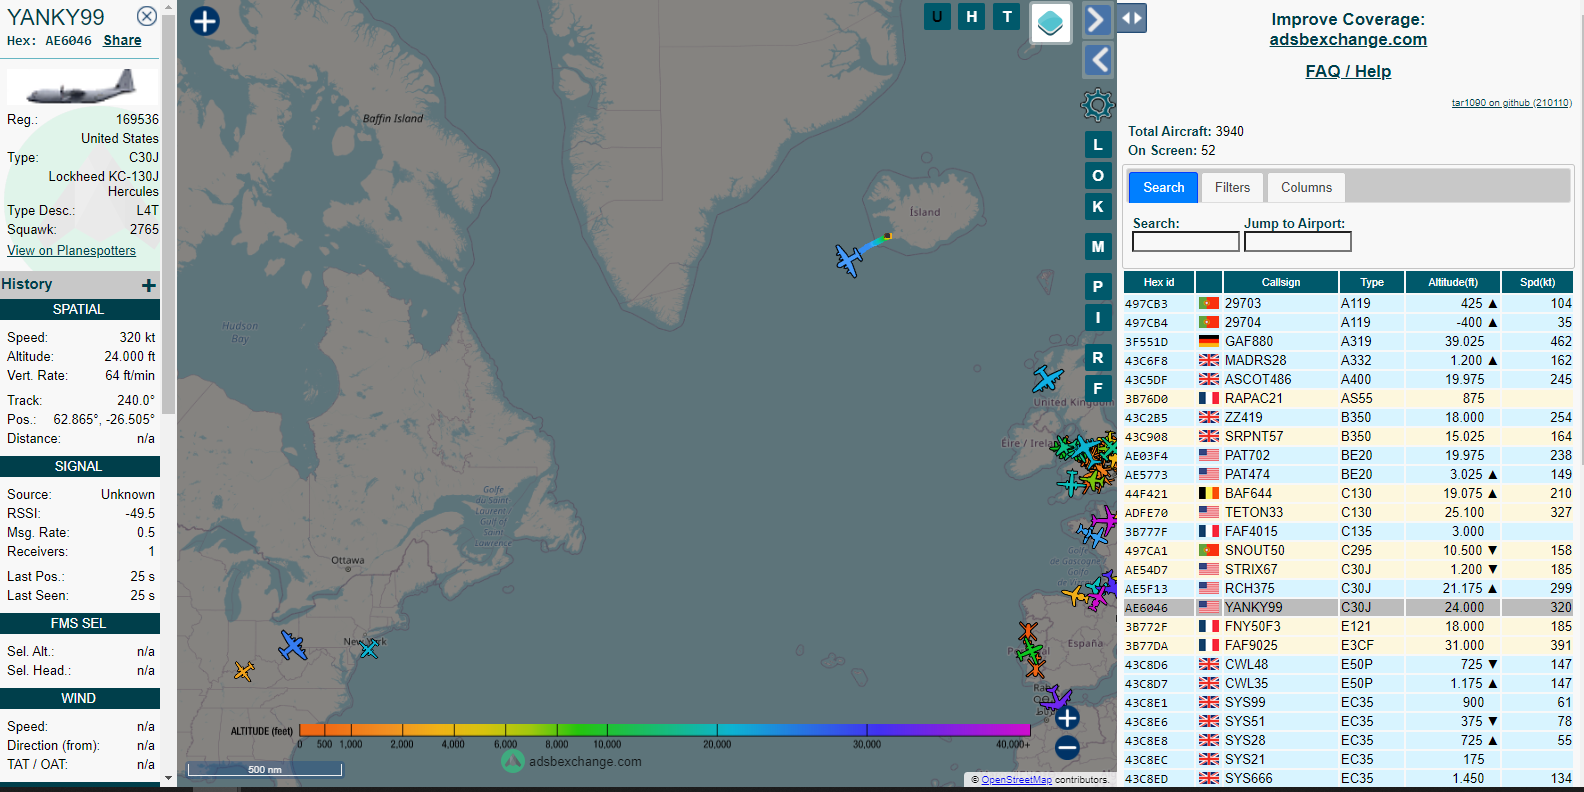This screenshot has height=792, width=1584.
Task: Click French flag icon in RAPAC21 row
Action: [1209, 398]
